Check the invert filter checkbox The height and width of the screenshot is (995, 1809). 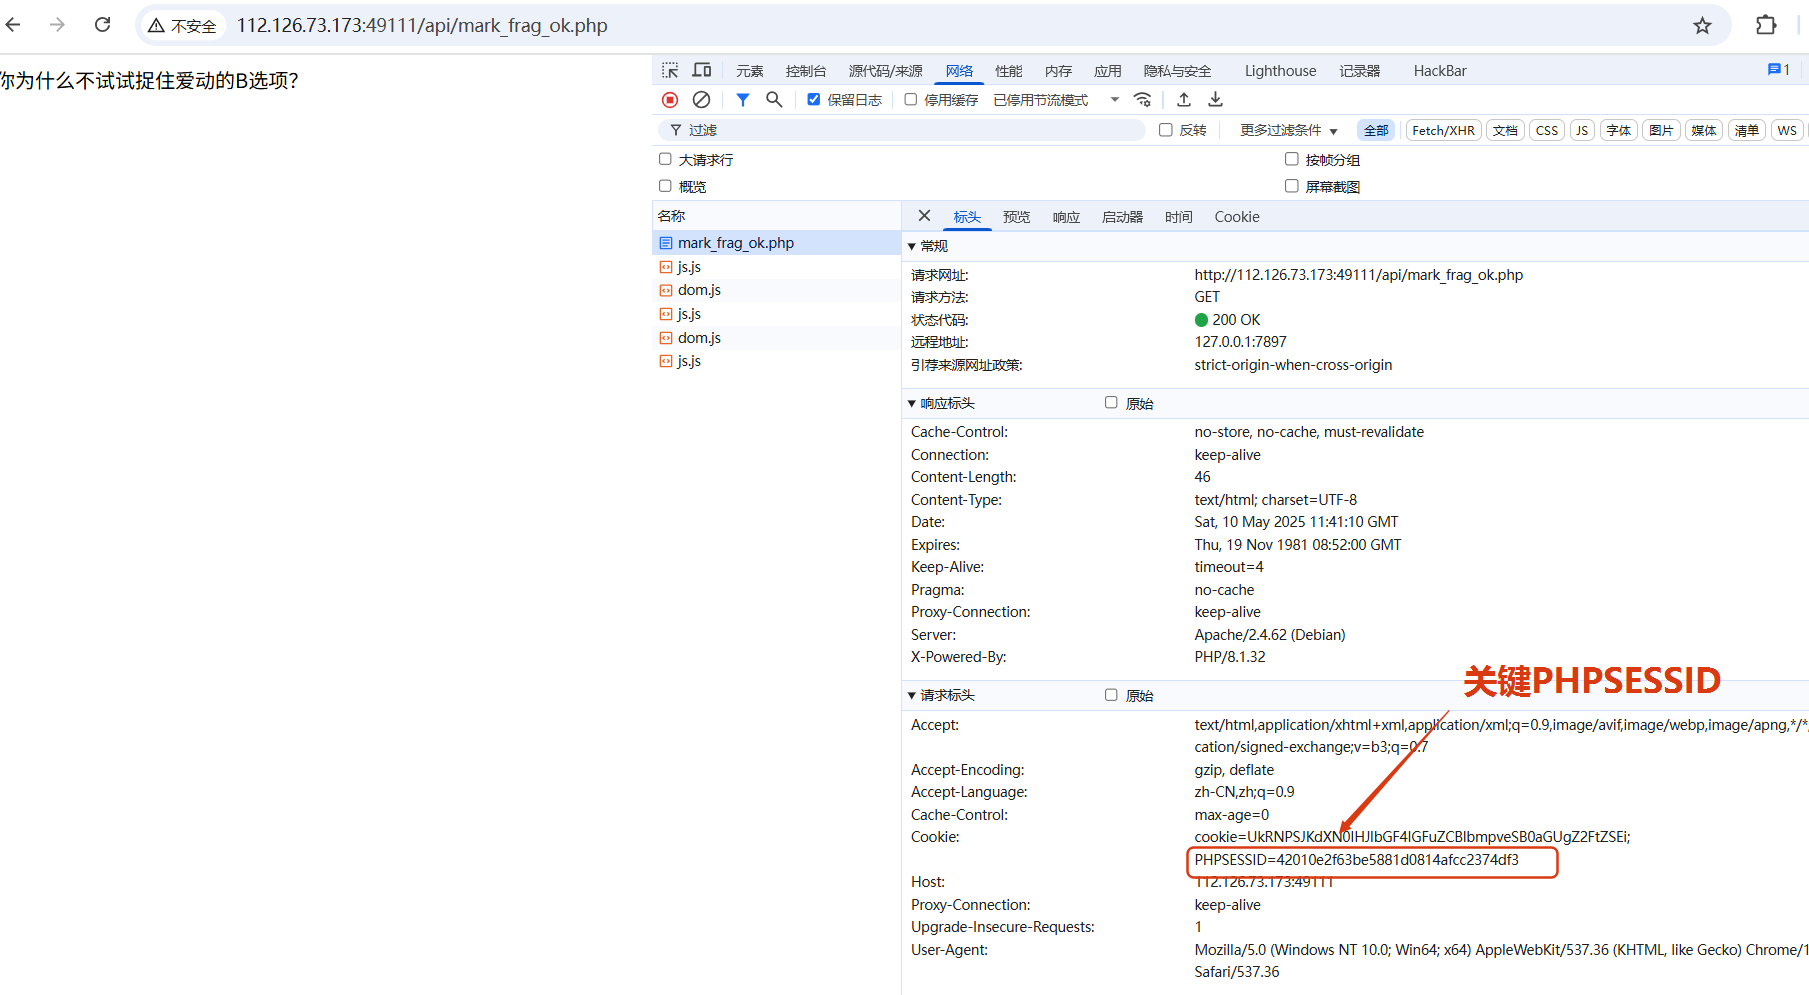coord(1166,130)
